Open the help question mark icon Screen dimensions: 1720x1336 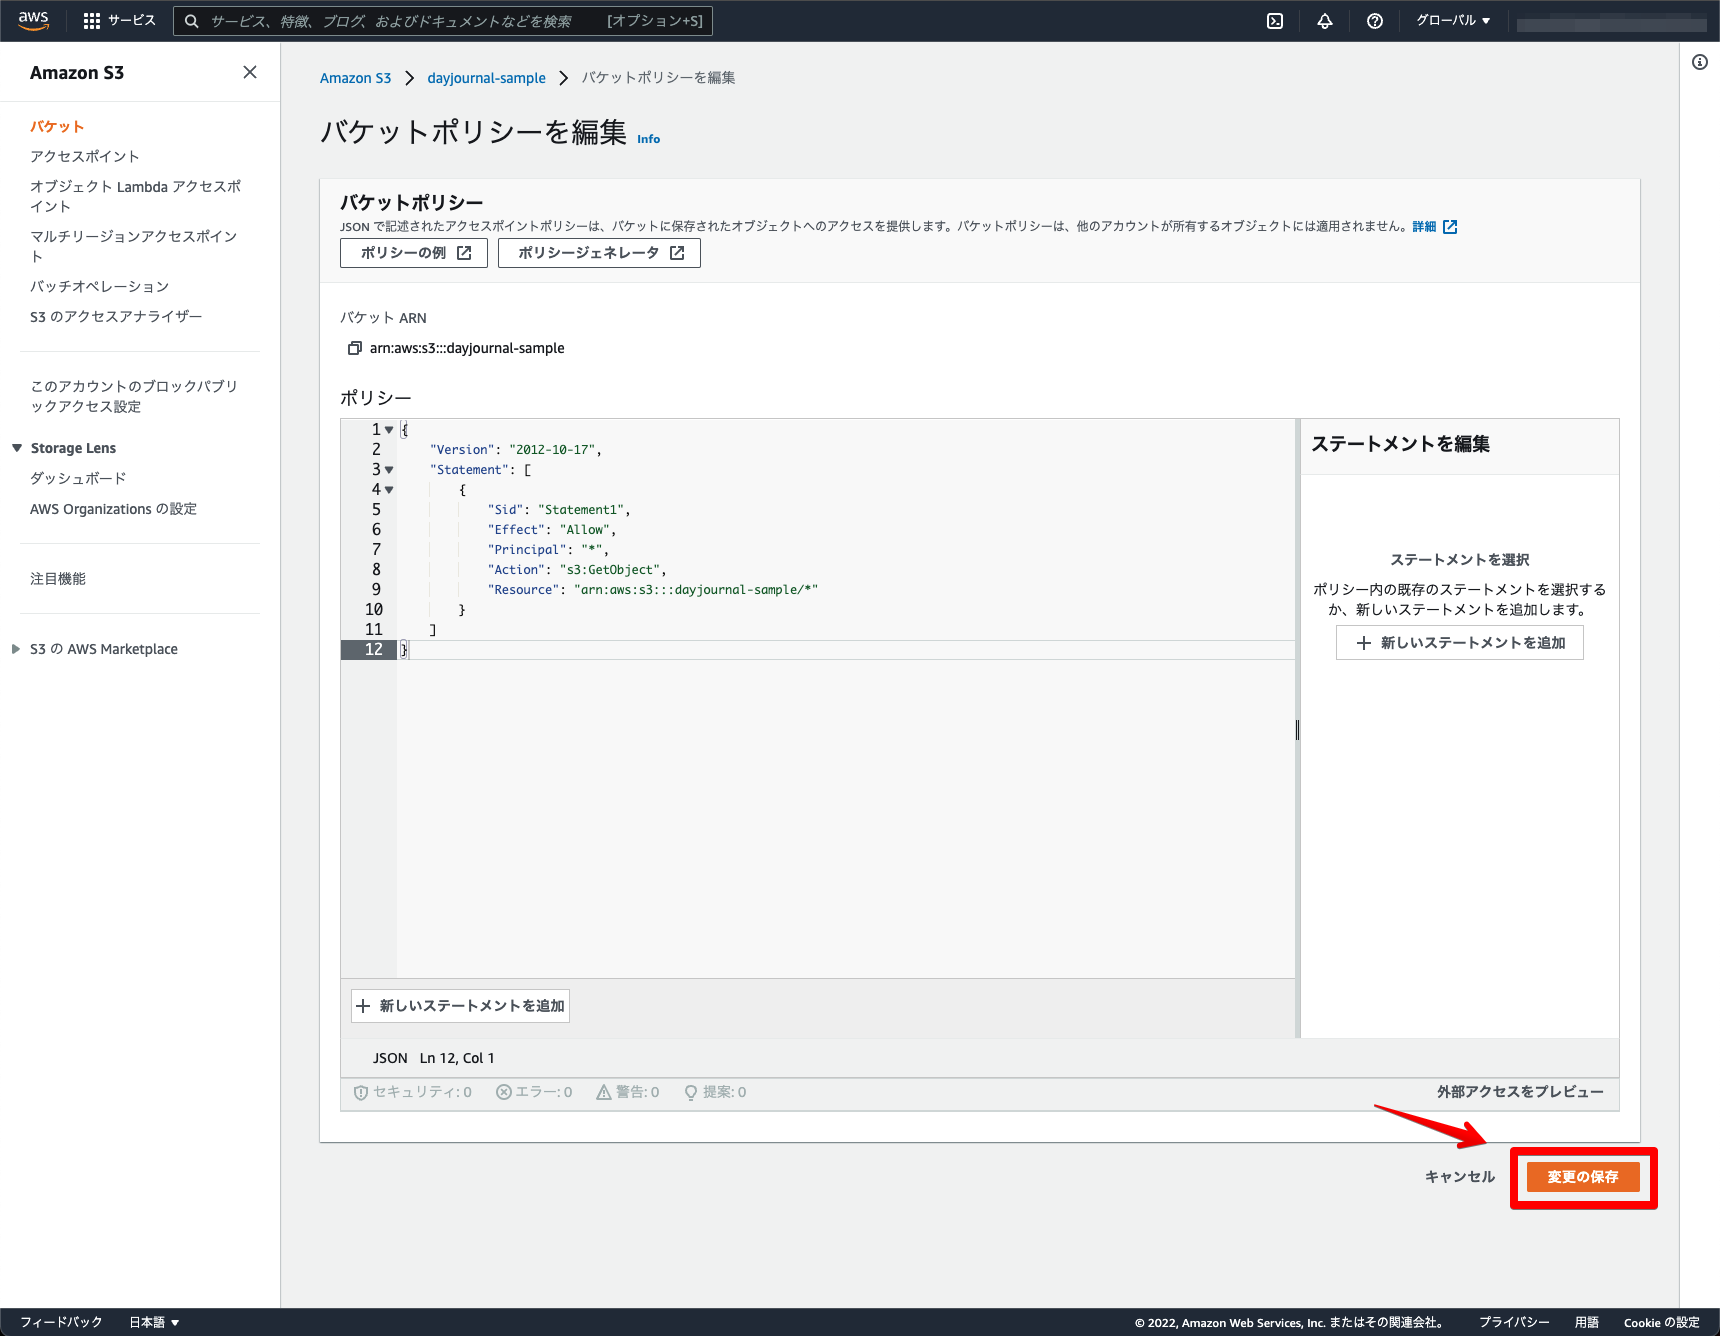[1375, 21]
